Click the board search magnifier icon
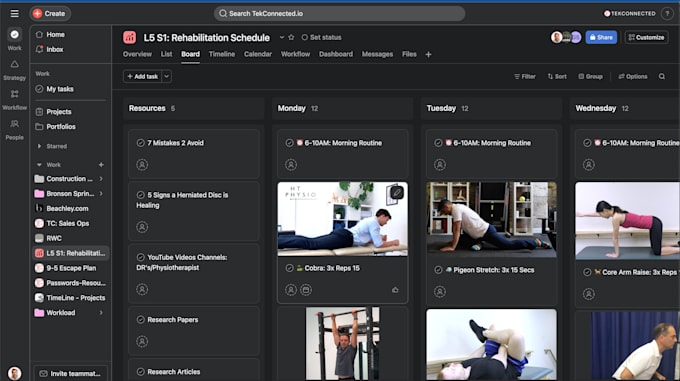Screen dimensions: 680x381 [662, 76]
